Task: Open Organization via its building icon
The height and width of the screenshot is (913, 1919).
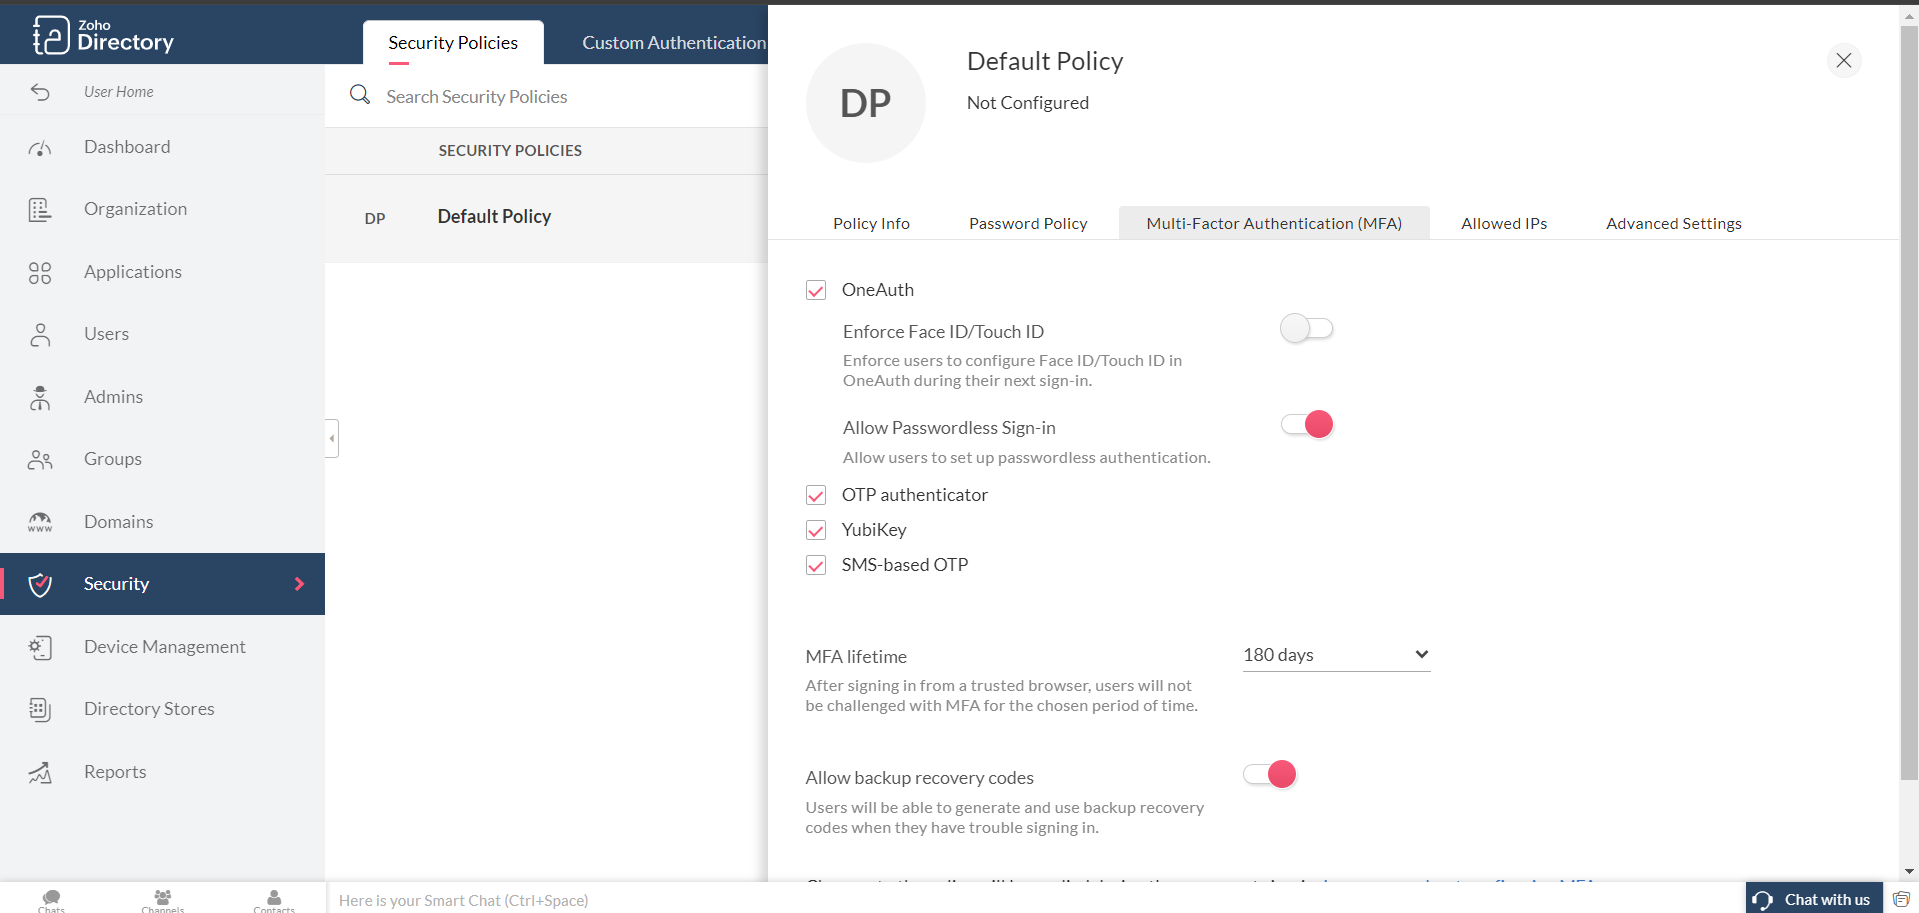Action: tap(40, 210)
